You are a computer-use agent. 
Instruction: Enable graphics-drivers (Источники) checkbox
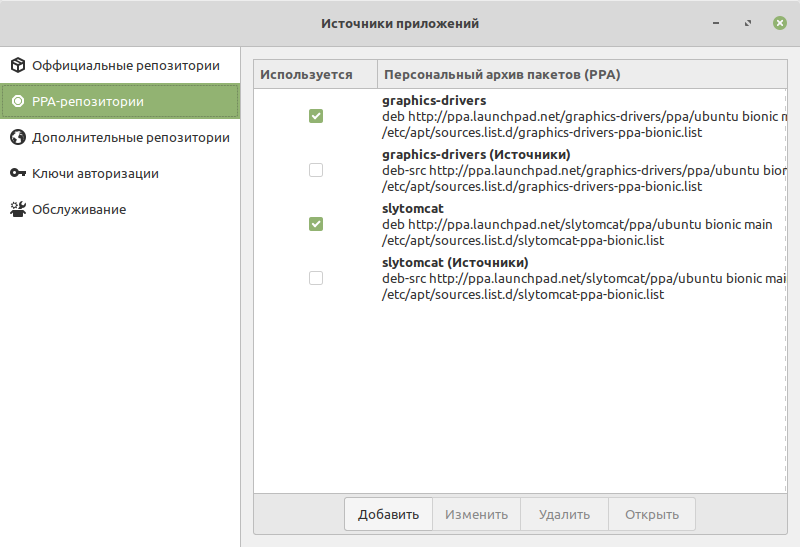[x=316, y=170]
